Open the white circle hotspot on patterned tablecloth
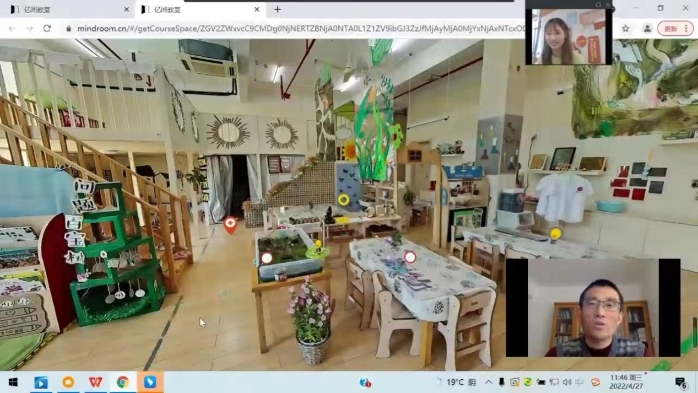 point(410,257)
